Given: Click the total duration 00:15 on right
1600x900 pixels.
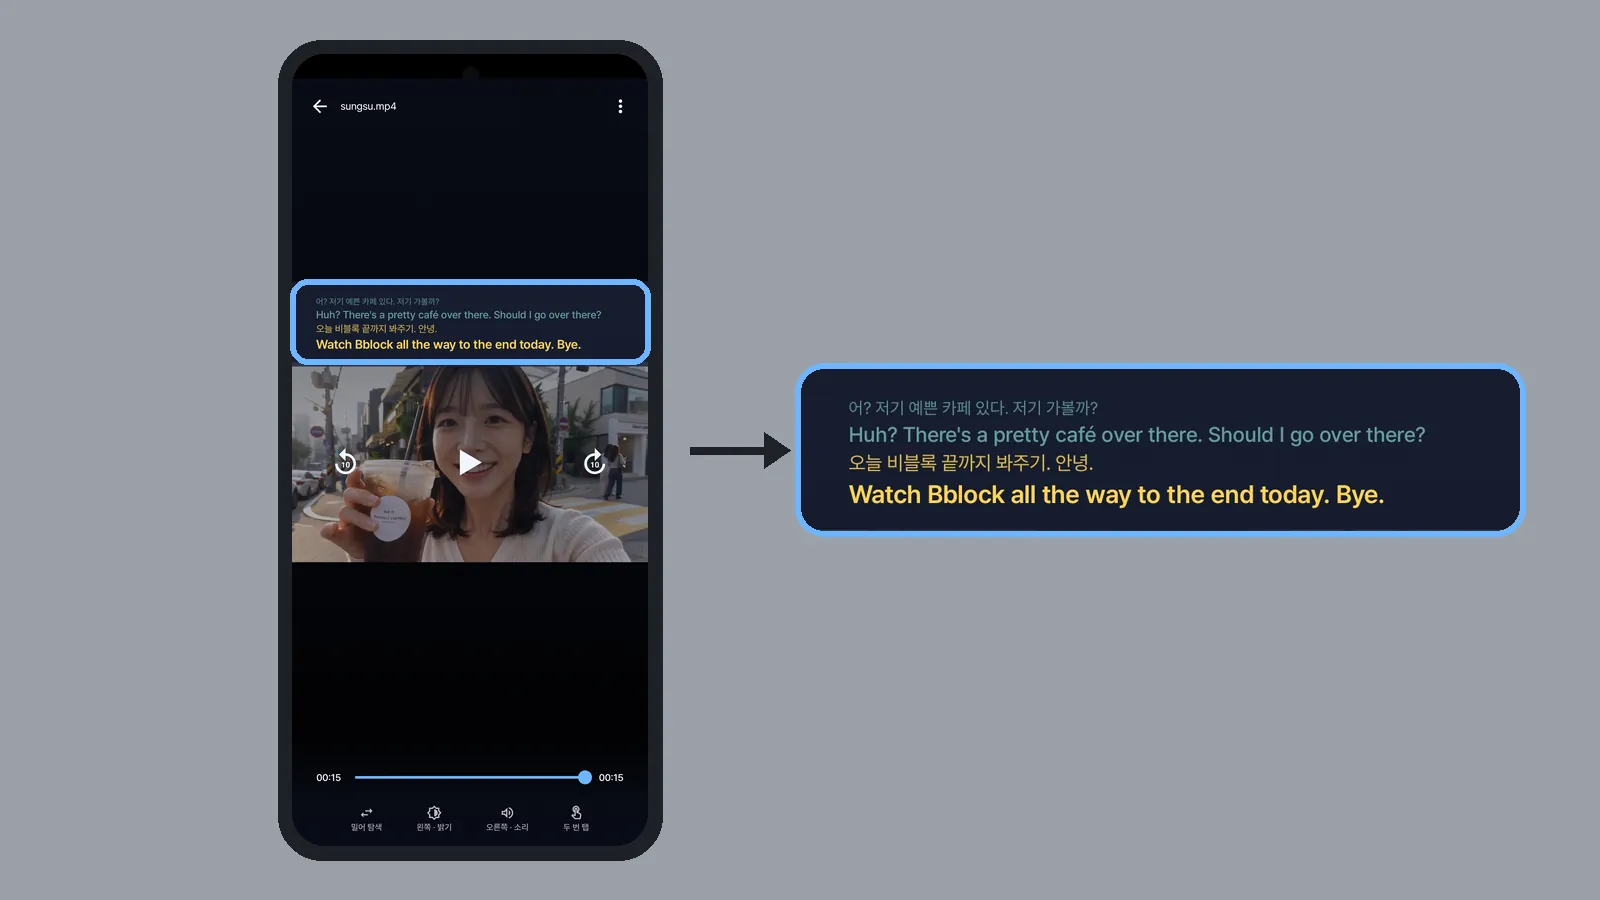Looking at the screenshot, I should (x=611, y=777).
